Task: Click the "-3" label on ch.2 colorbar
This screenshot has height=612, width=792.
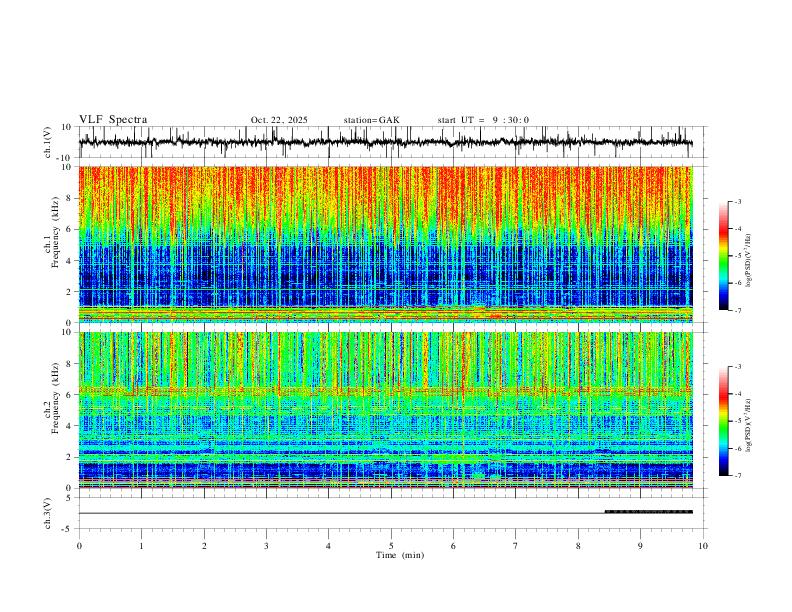Action: click(737, 367)
